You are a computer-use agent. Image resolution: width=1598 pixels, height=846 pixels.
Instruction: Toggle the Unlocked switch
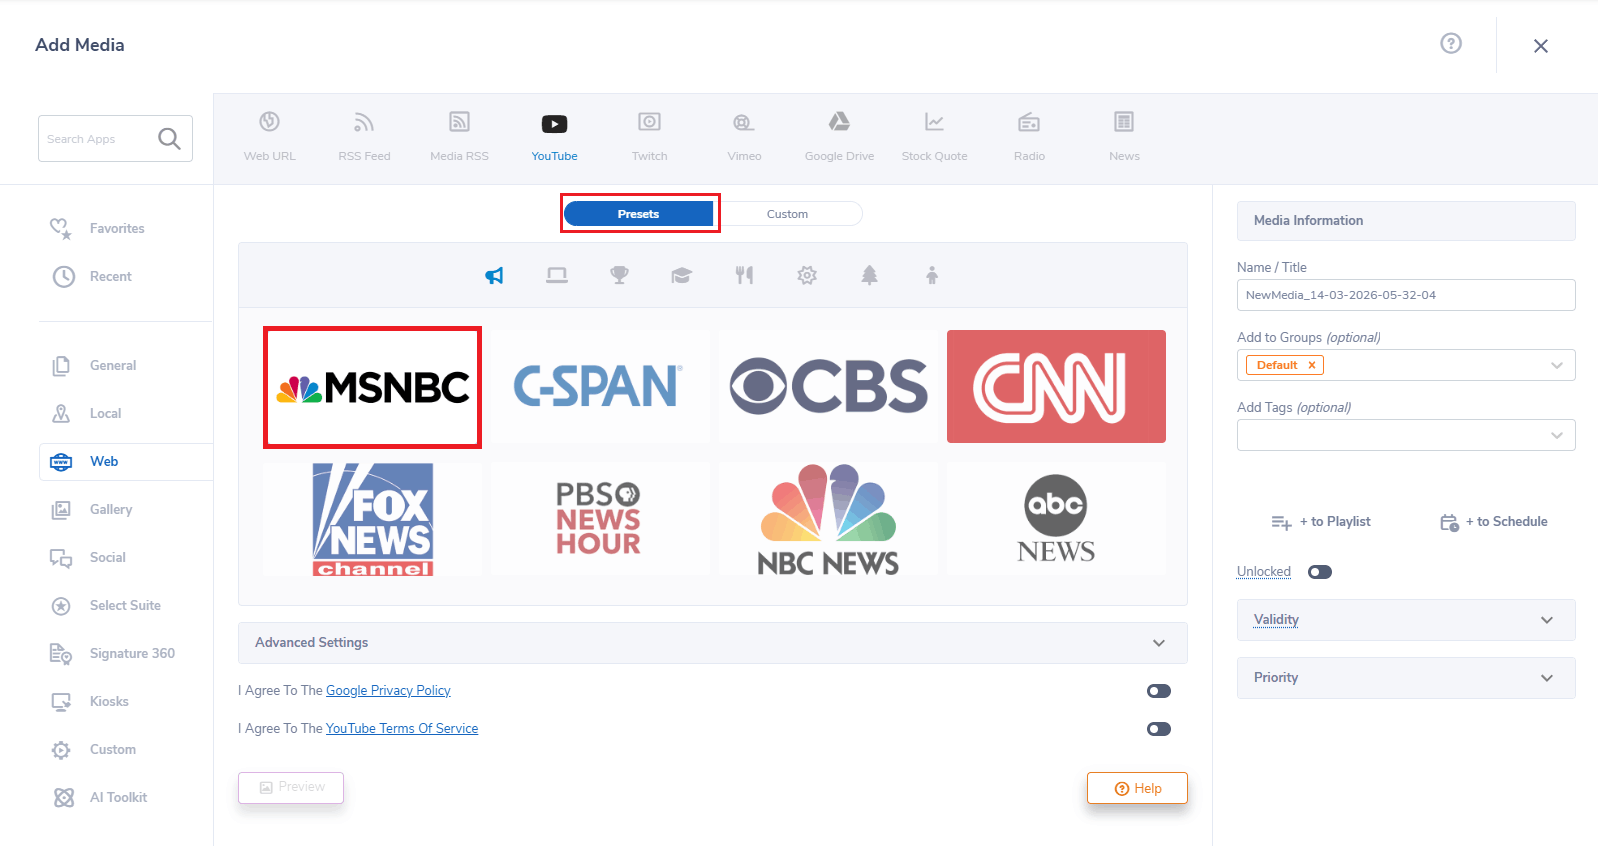[1320, 572]
